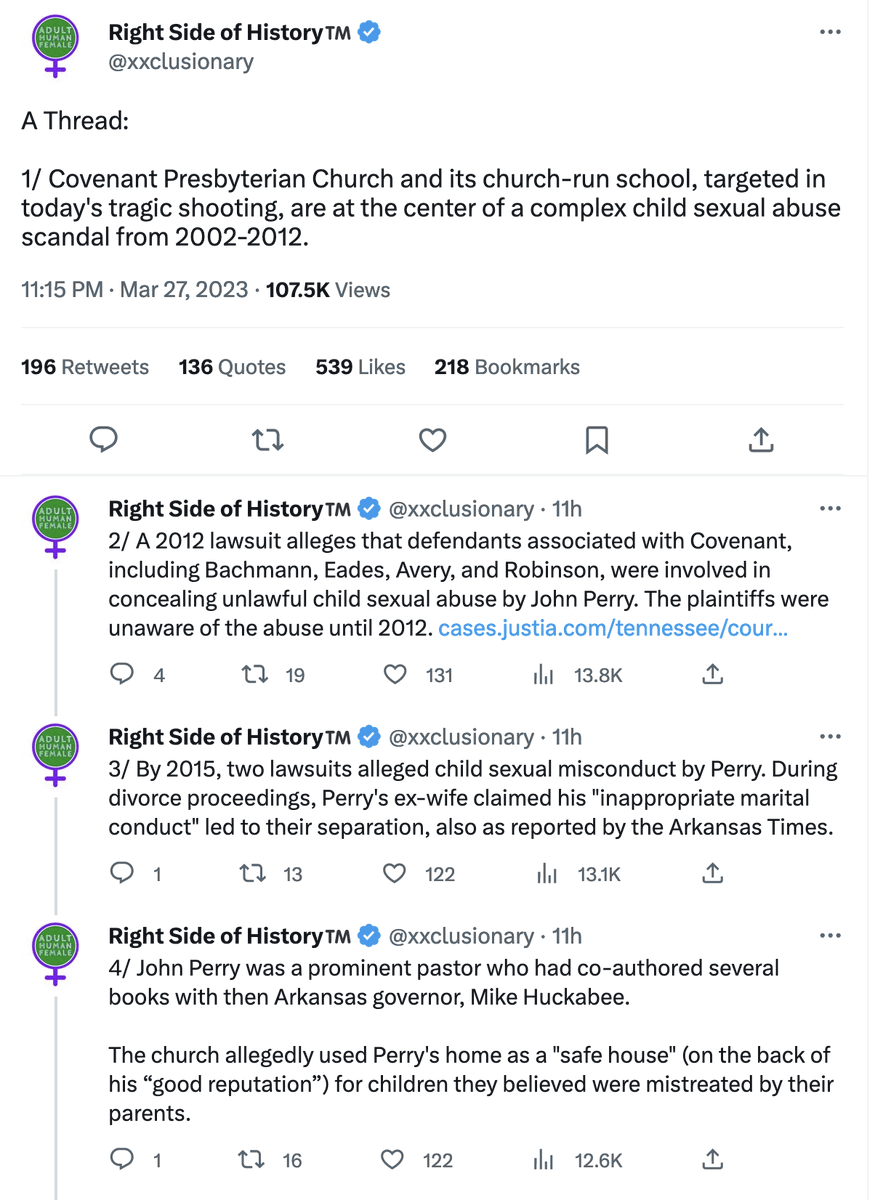View analytics for tweet 2/ with 13.8K views
This screenshot has height=1200, width=875.
pos(546,675)
